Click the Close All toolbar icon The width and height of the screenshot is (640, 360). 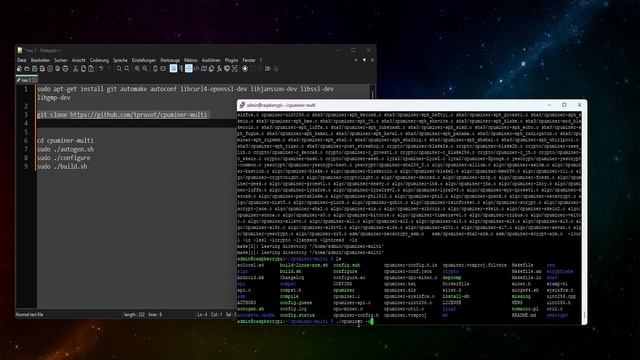point(57,69)
